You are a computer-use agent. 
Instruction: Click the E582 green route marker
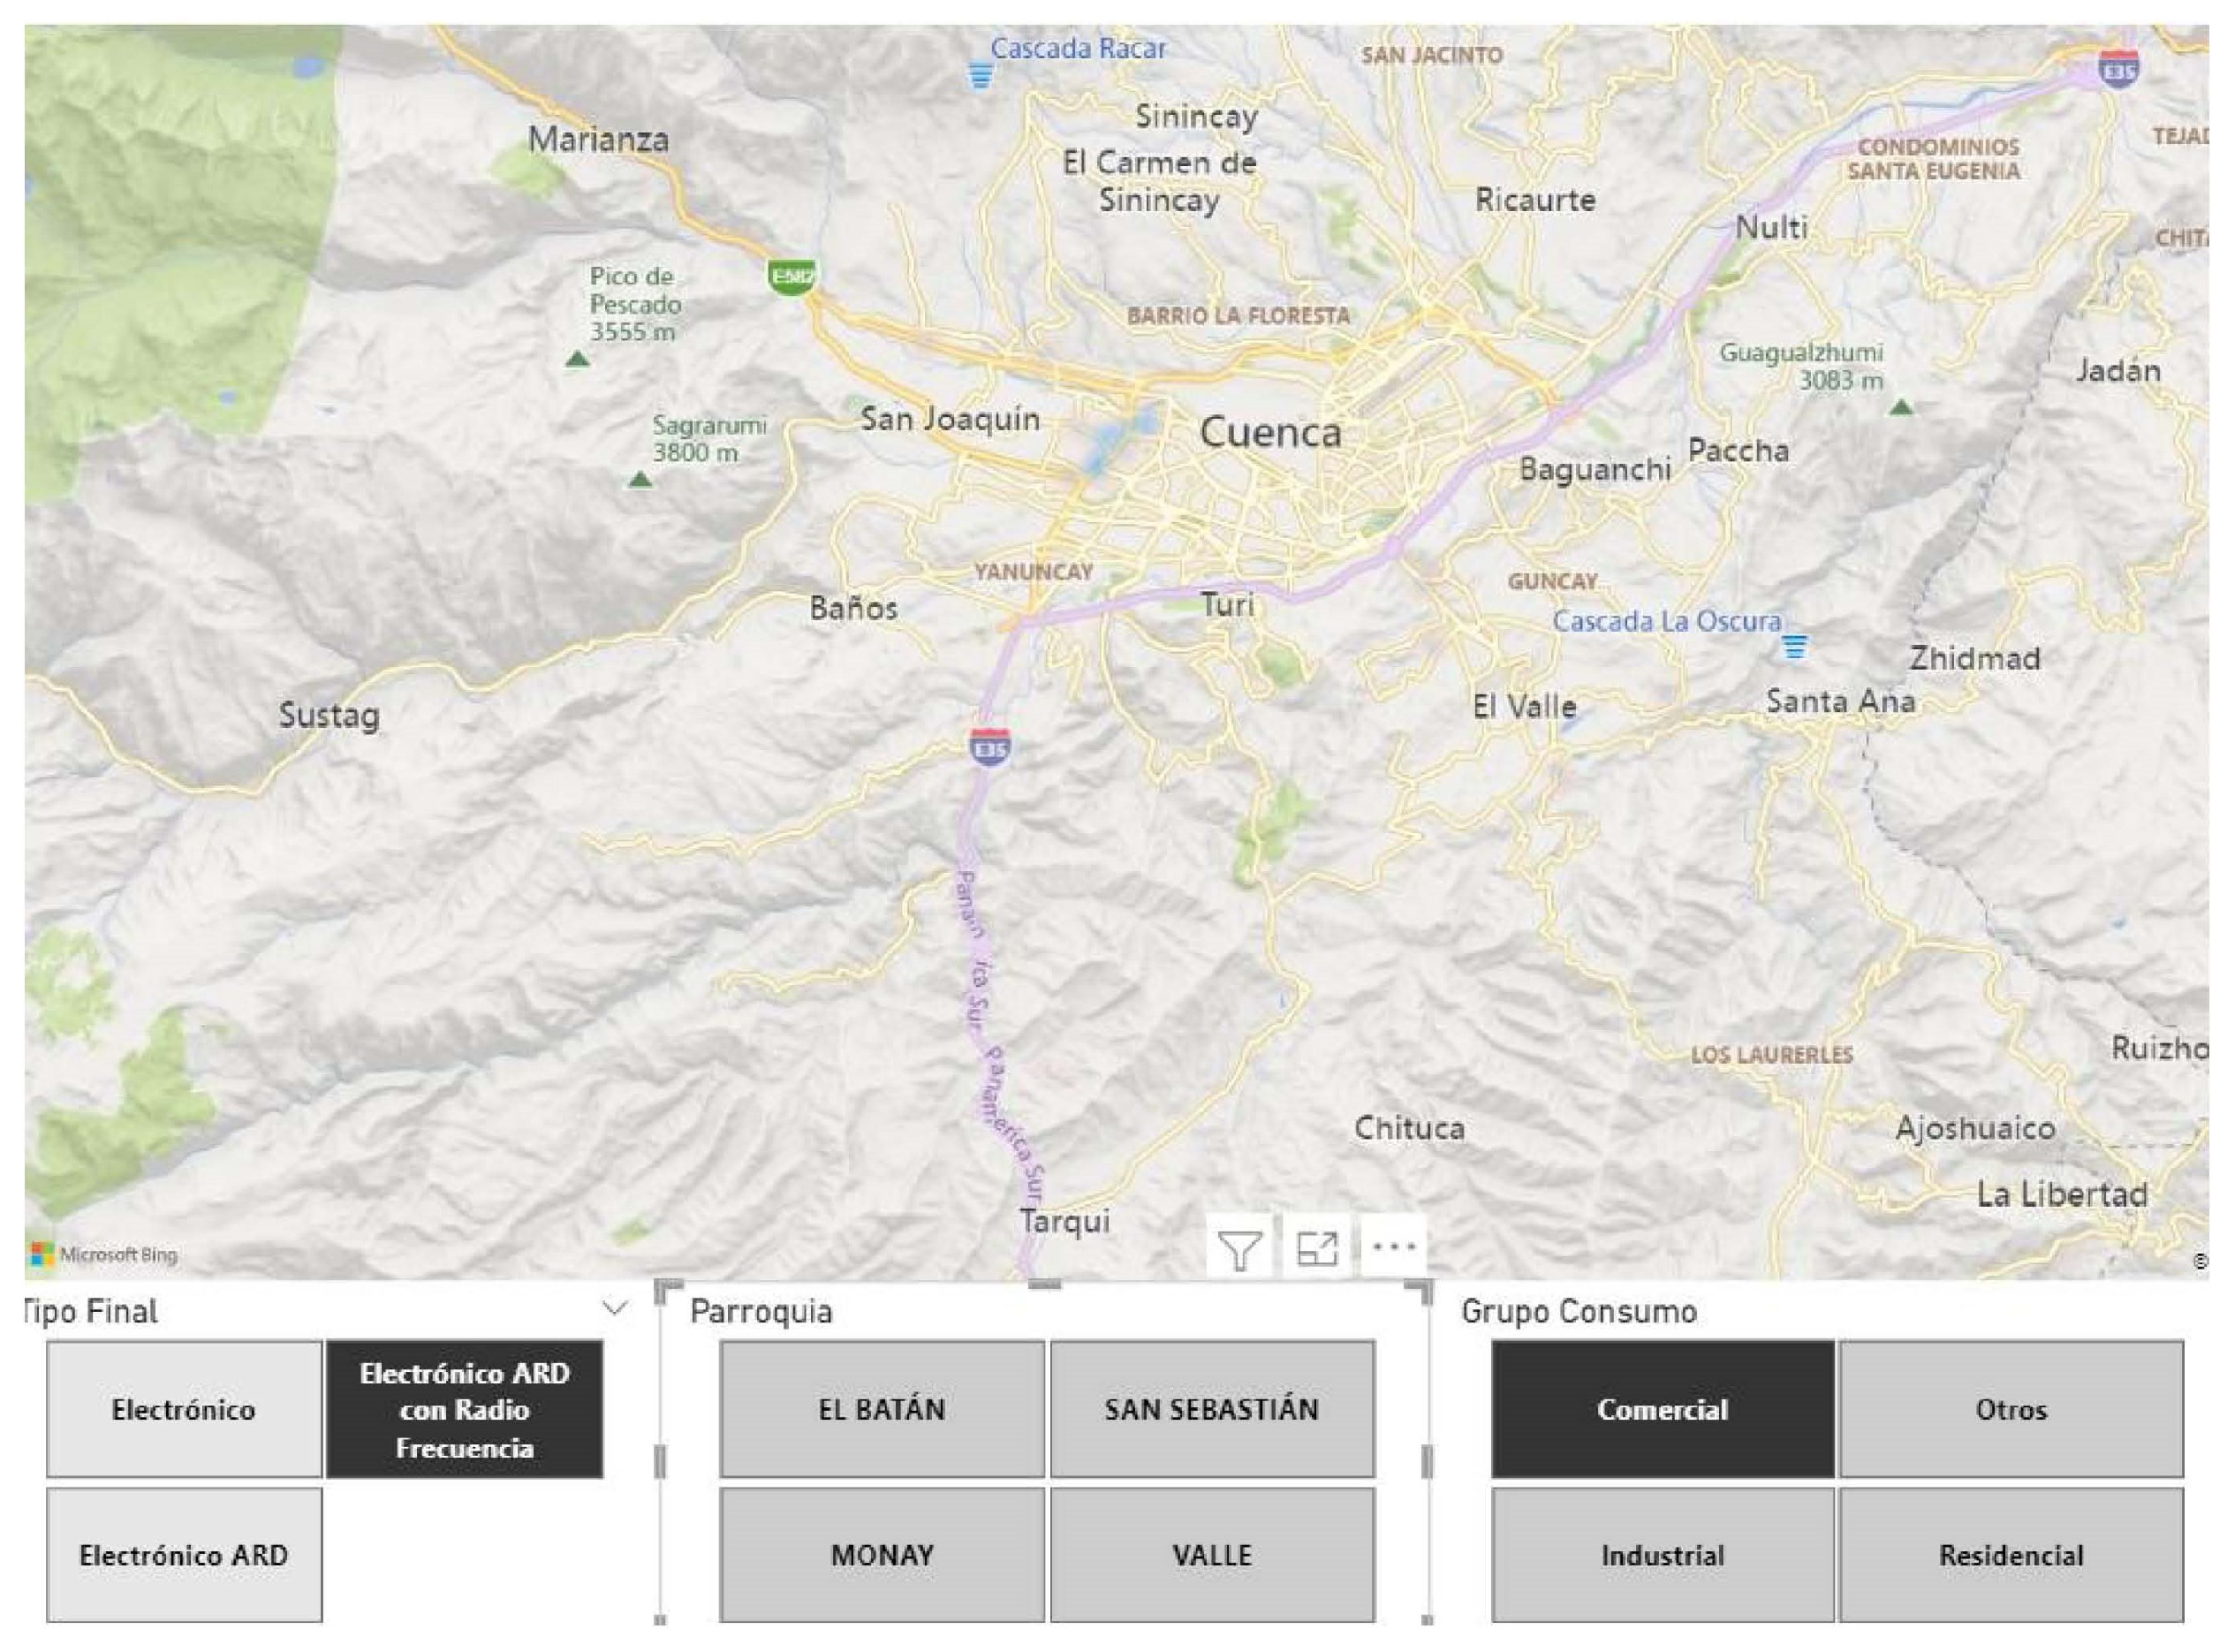point(791,276)
